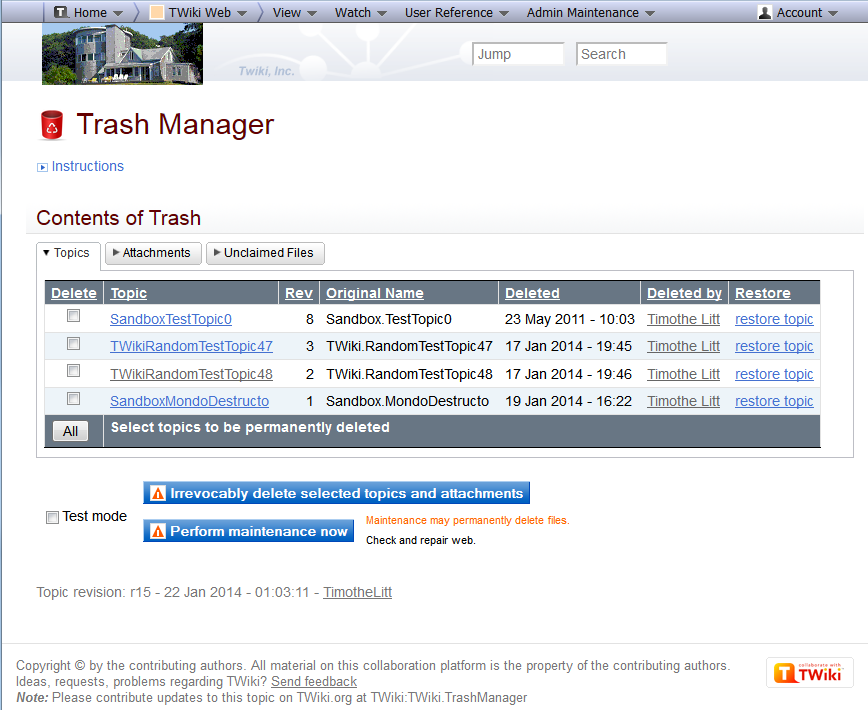
Task: Open the Admin Maintenance dropdown menu
Action: 590,13
